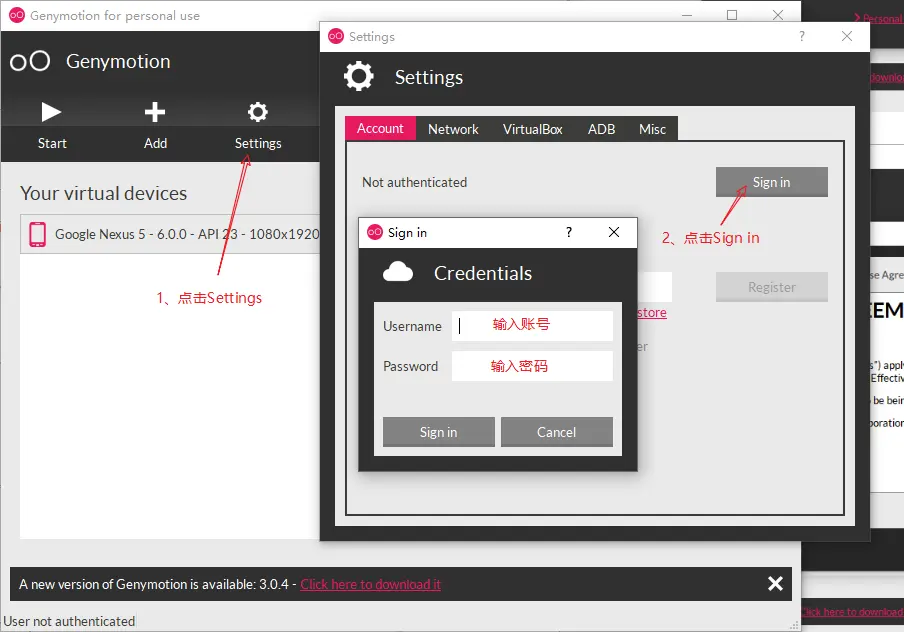Open the Misc tab

(x=652, y=129)
